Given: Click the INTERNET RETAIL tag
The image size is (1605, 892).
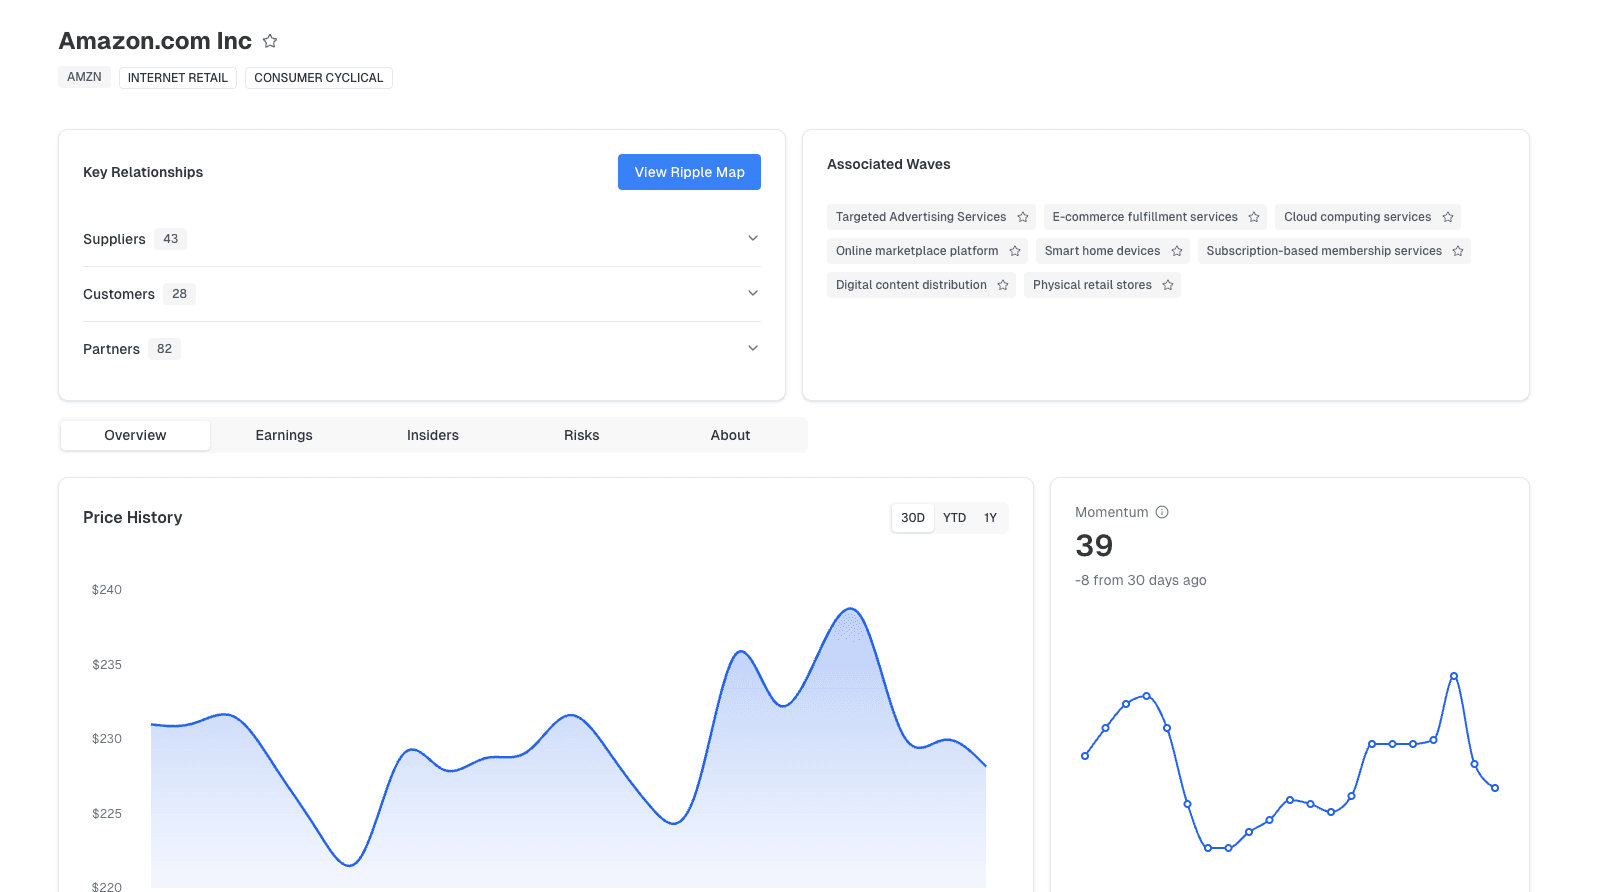Looking at the screenshot, I should click(x=178, y=78).
